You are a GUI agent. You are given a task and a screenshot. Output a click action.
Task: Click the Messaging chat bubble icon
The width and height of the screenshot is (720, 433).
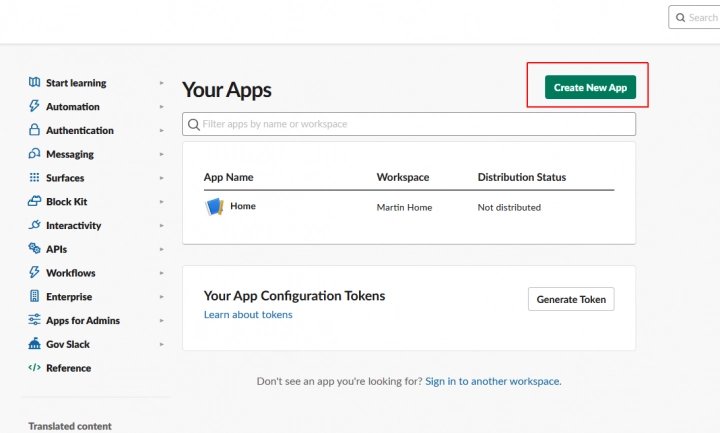34,154
